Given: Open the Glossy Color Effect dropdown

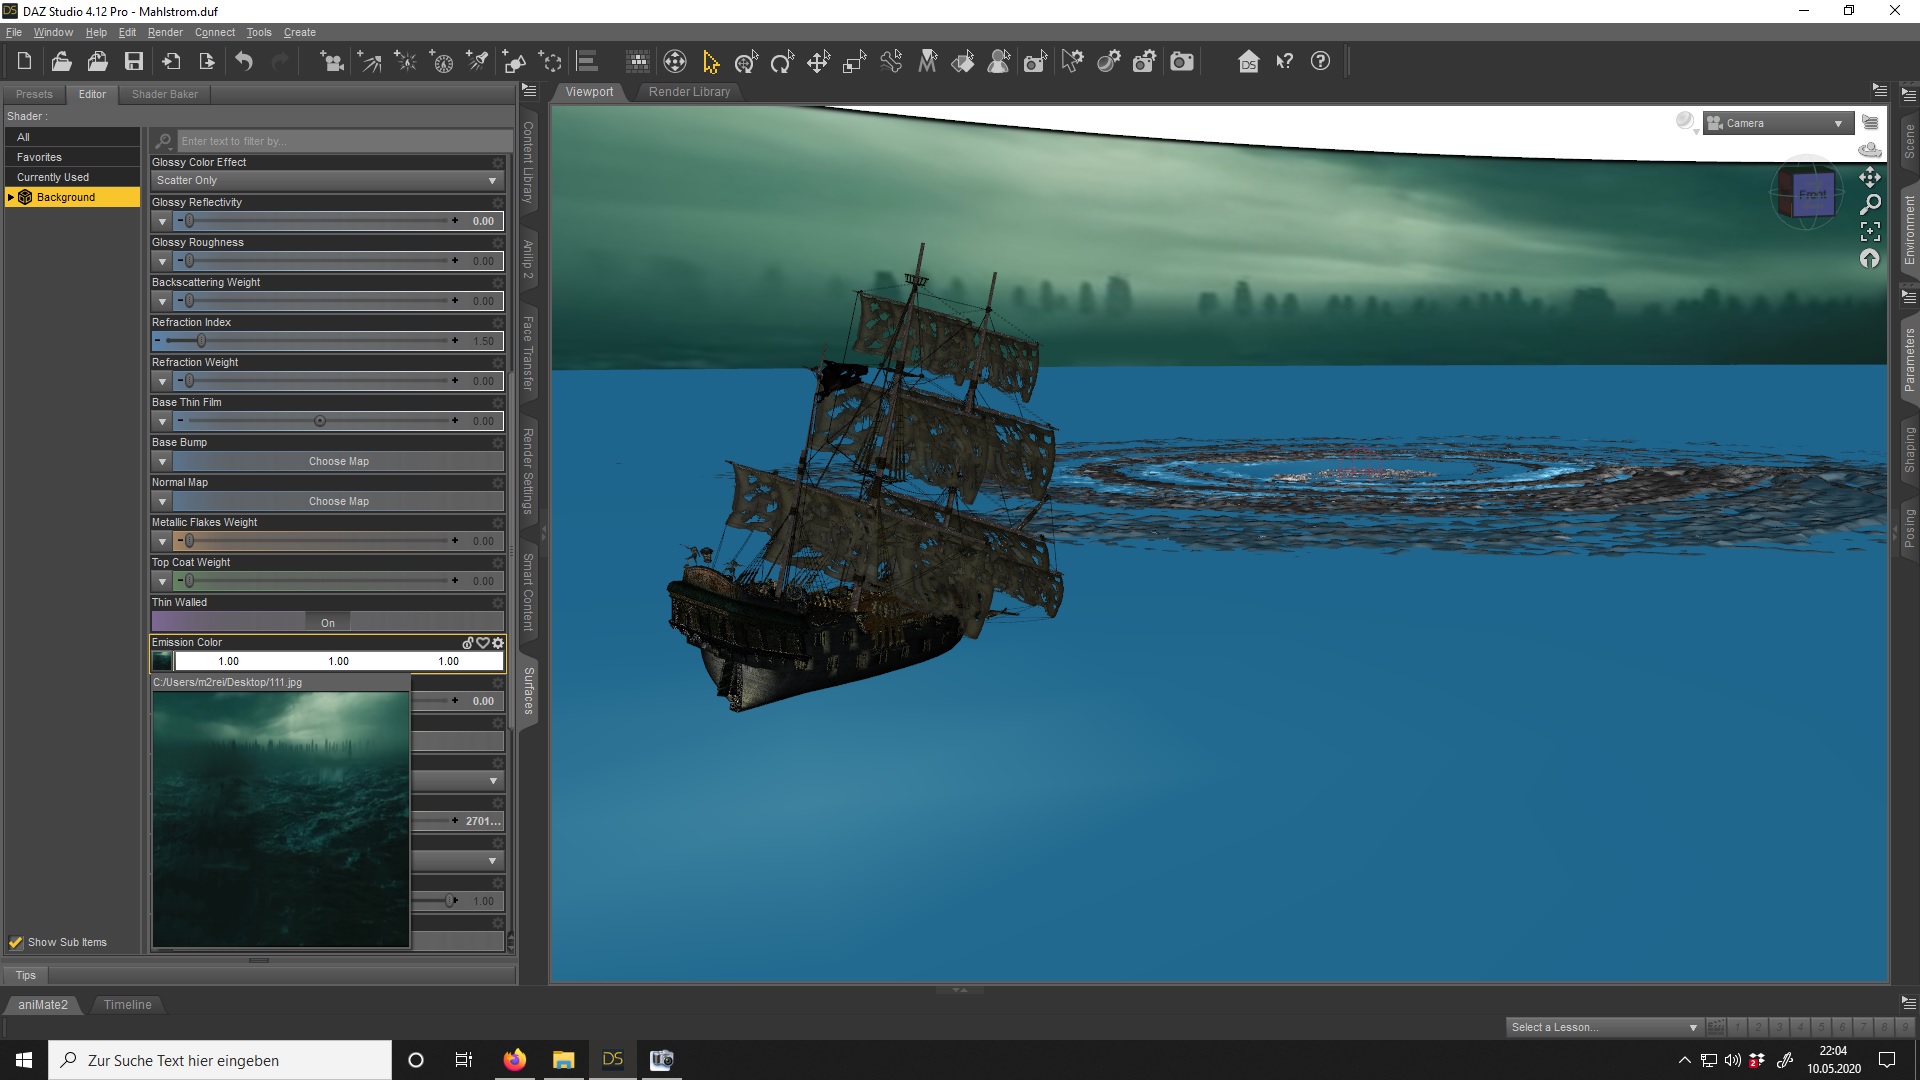Looking at the screenshot, I should [326, 181].
